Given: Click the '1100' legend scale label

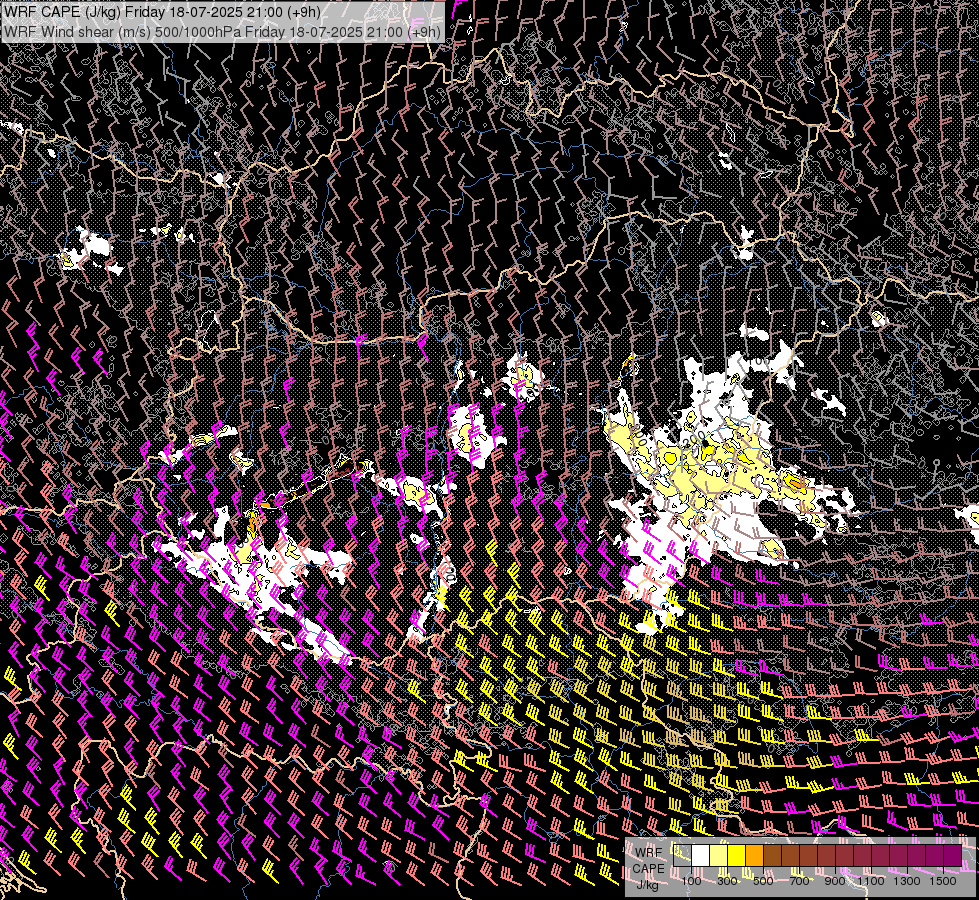Looking at the screenshot, I should (x=870, y=881).
